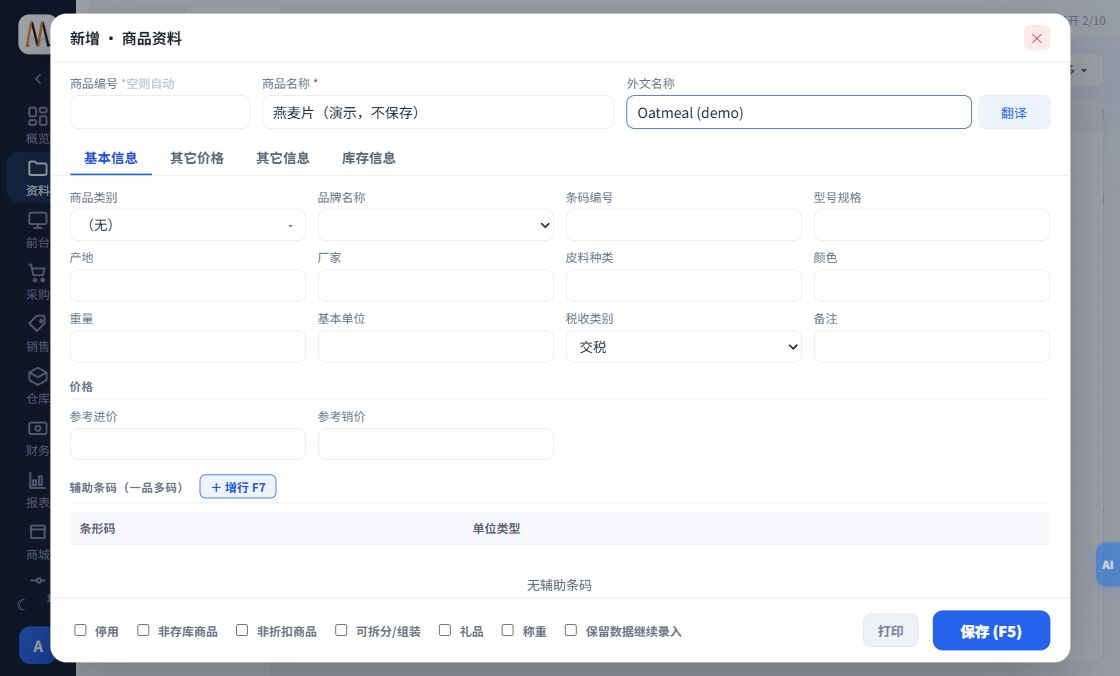Add a barcode row with 增行 F7
Viewport: 1120px width, 676px height.
coord(238,487)
